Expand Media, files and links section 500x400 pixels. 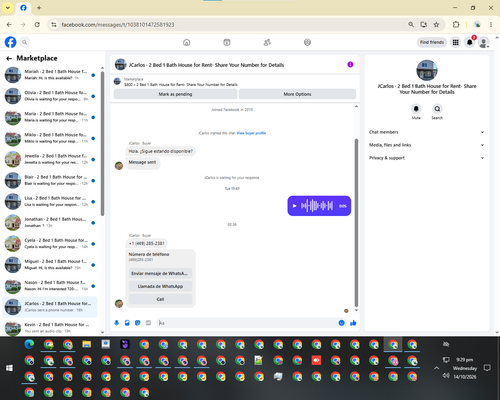coord(427,145)
